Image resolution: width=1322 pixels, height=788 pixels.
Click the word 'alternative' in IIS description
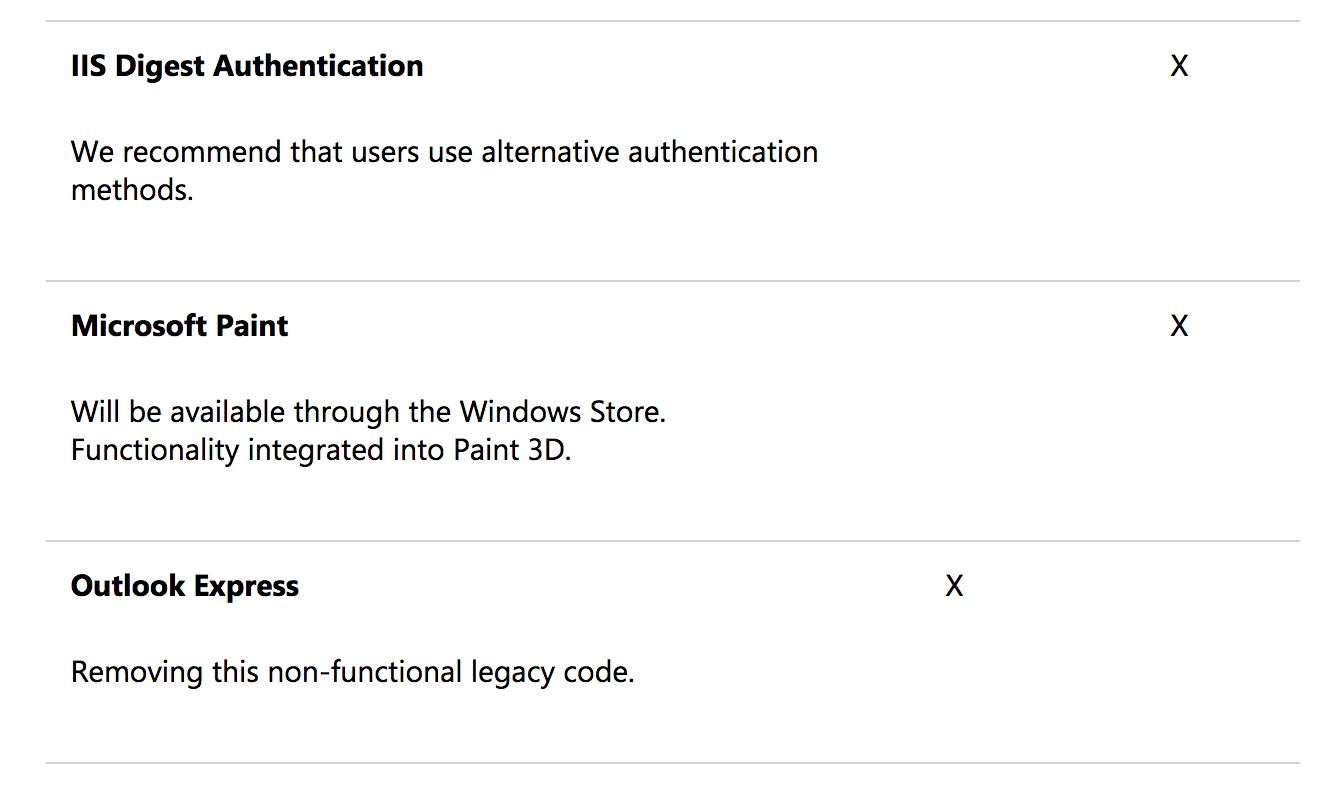[550, 153]
